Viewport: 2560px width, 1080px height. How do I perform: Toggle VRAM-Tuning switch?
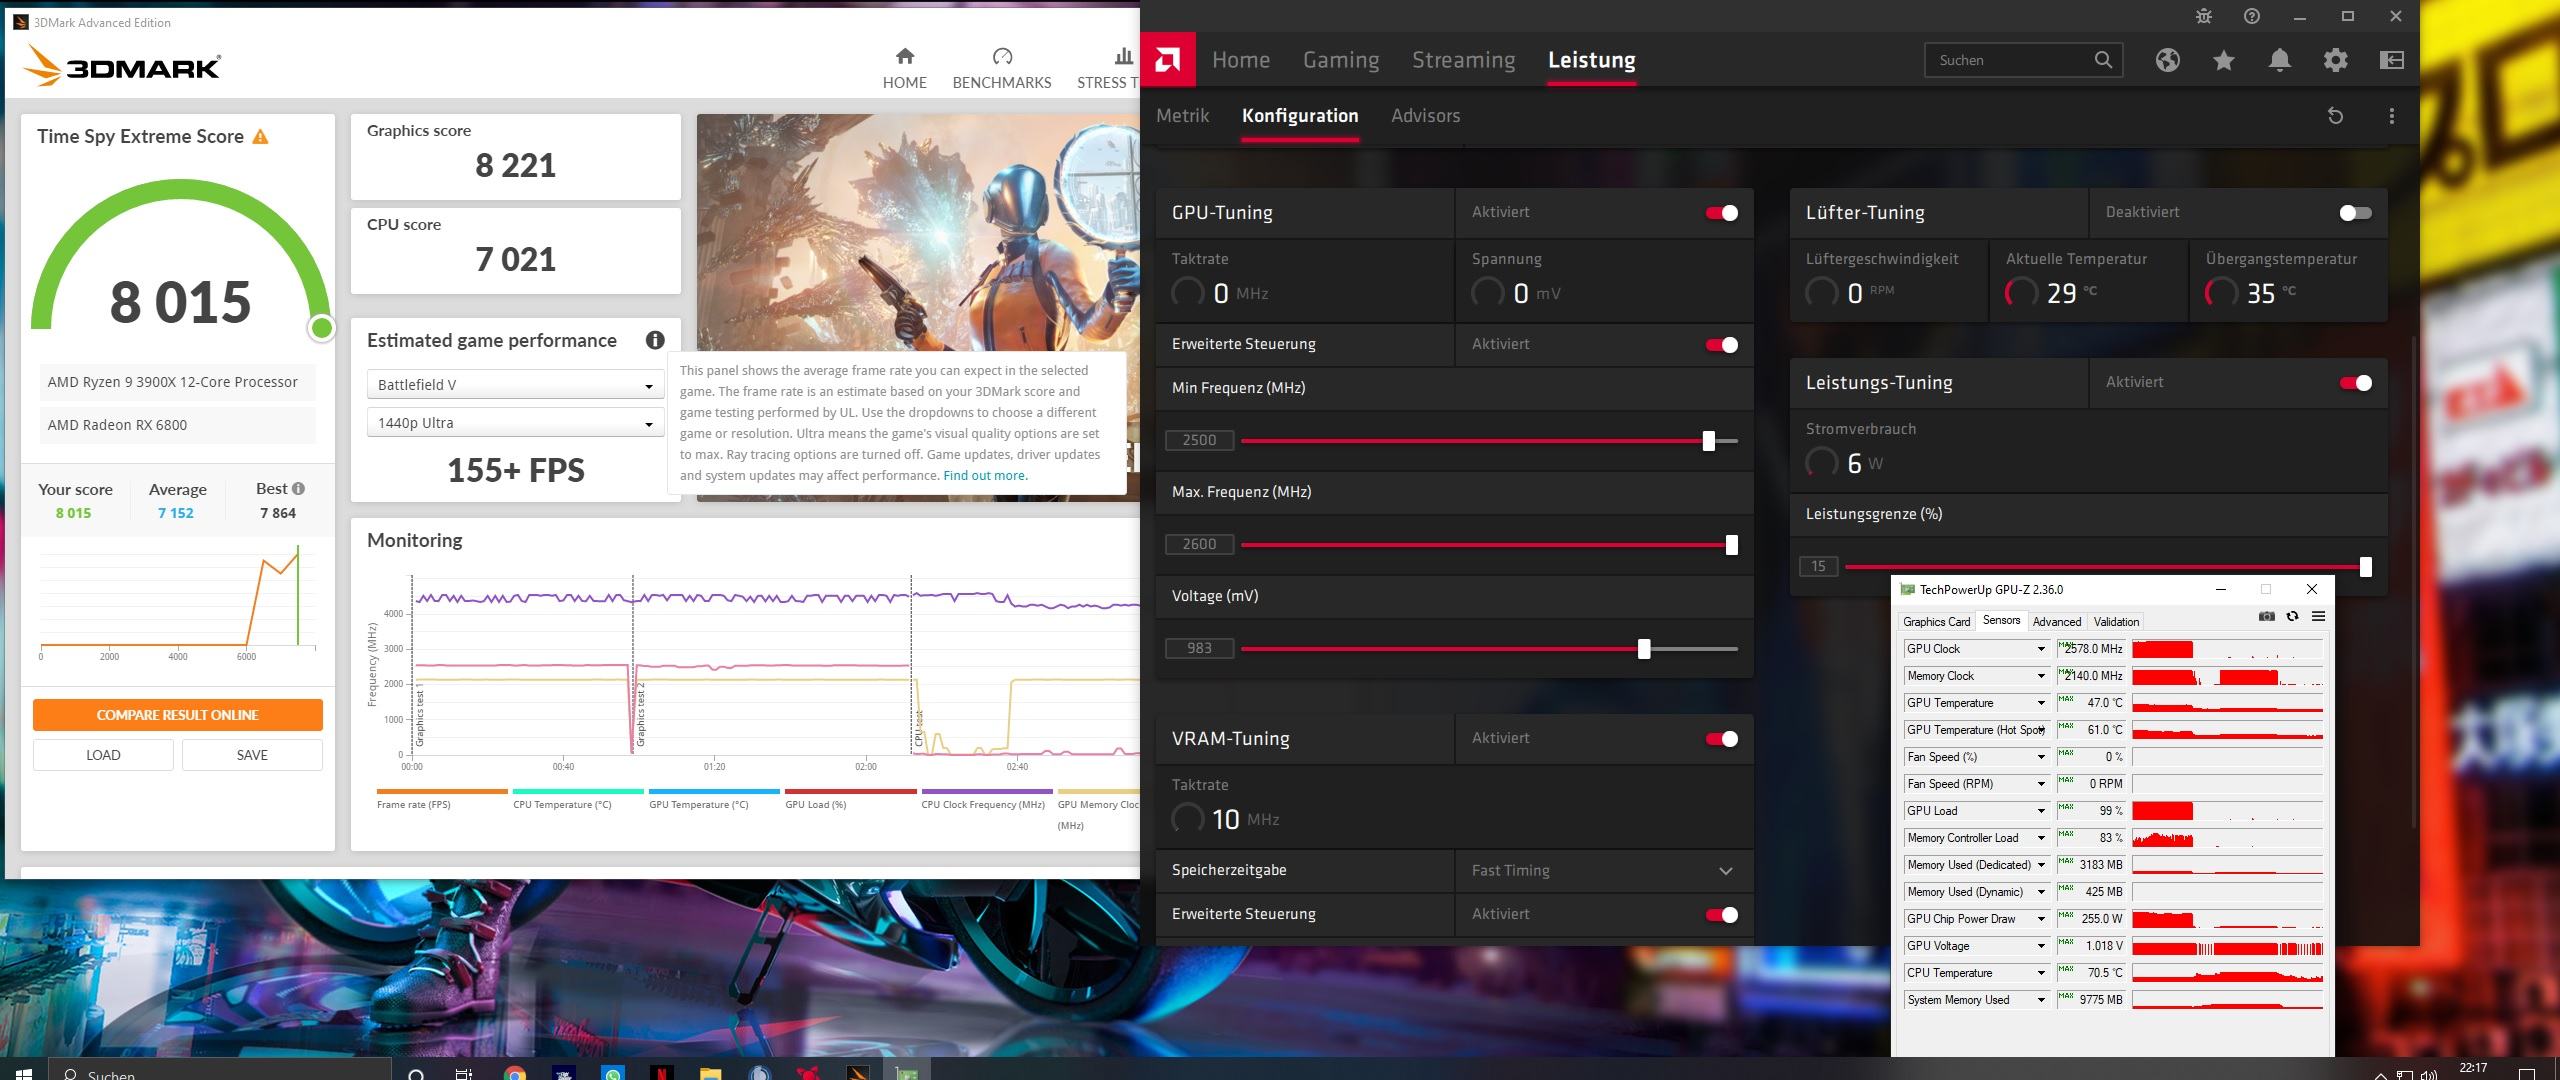click(x=1722, y=739)
